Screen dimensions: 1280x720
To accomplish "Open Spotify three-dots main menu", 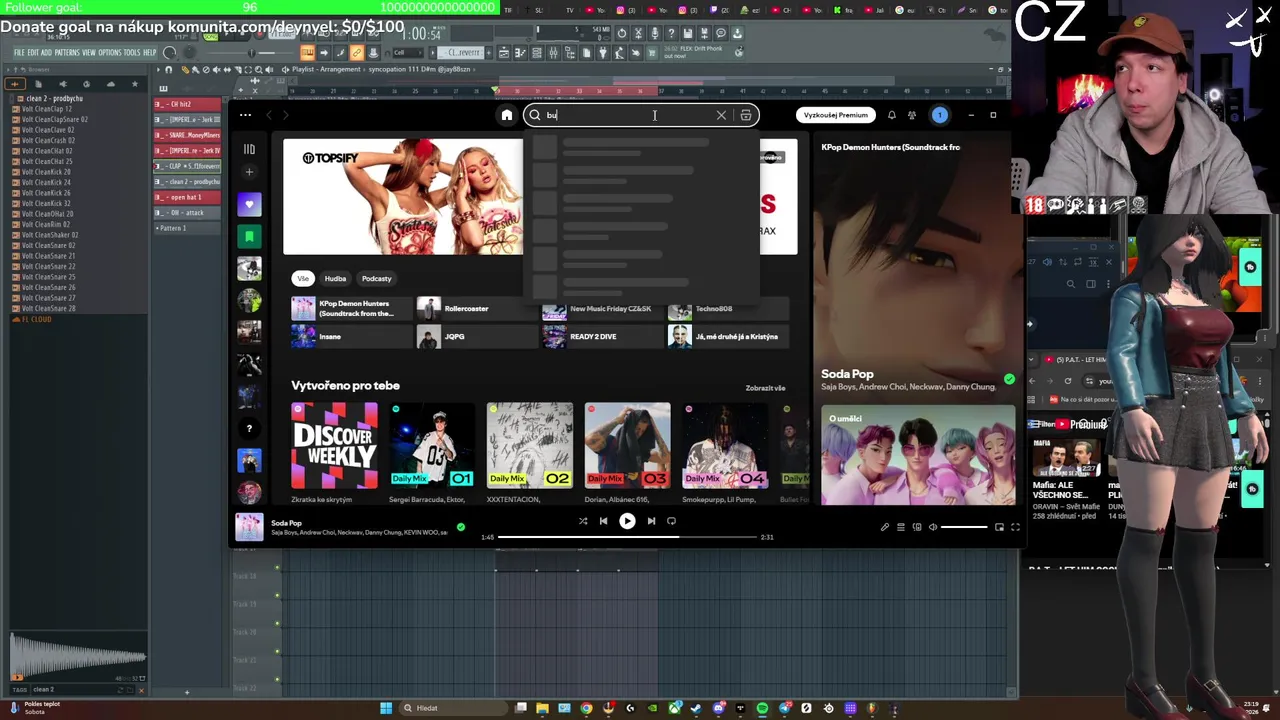I will point(245,115).
